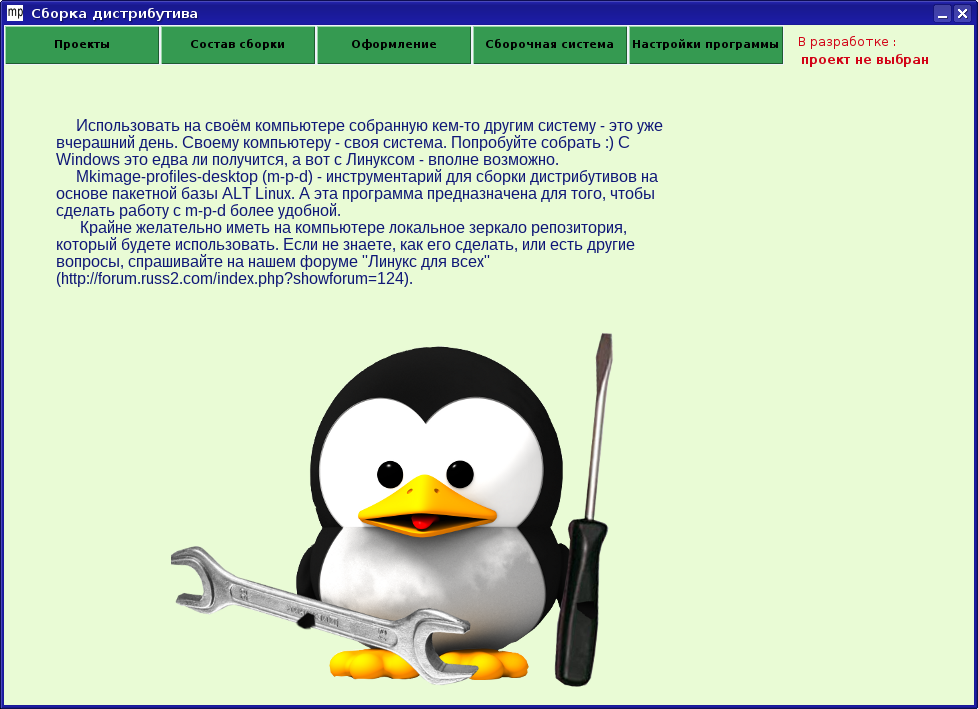This screenshot has width=978, height=709.
Task: Click the first intro sentence 'Использовать на своём компьютере'
Action: tap(200, 126)
